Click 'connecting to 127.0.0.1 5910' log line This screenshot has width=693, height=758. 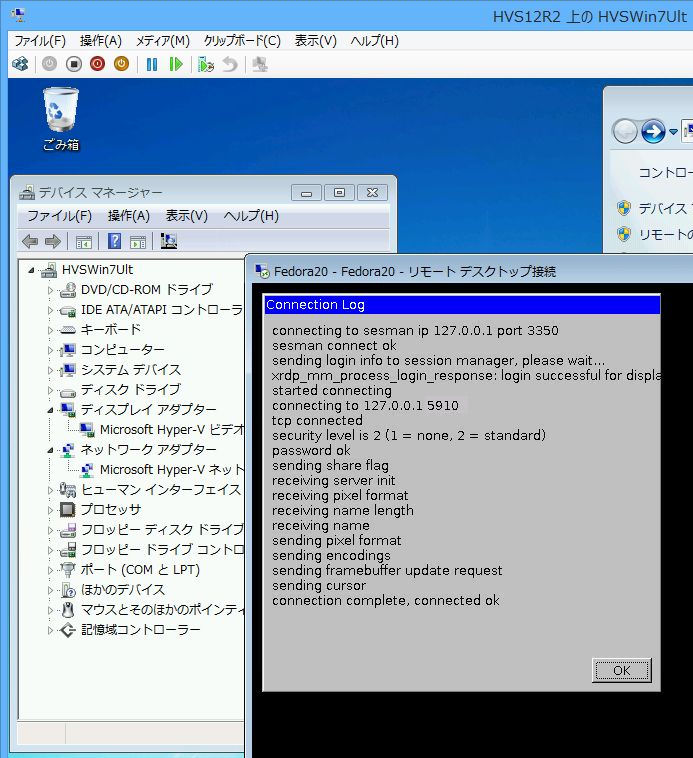365,406
